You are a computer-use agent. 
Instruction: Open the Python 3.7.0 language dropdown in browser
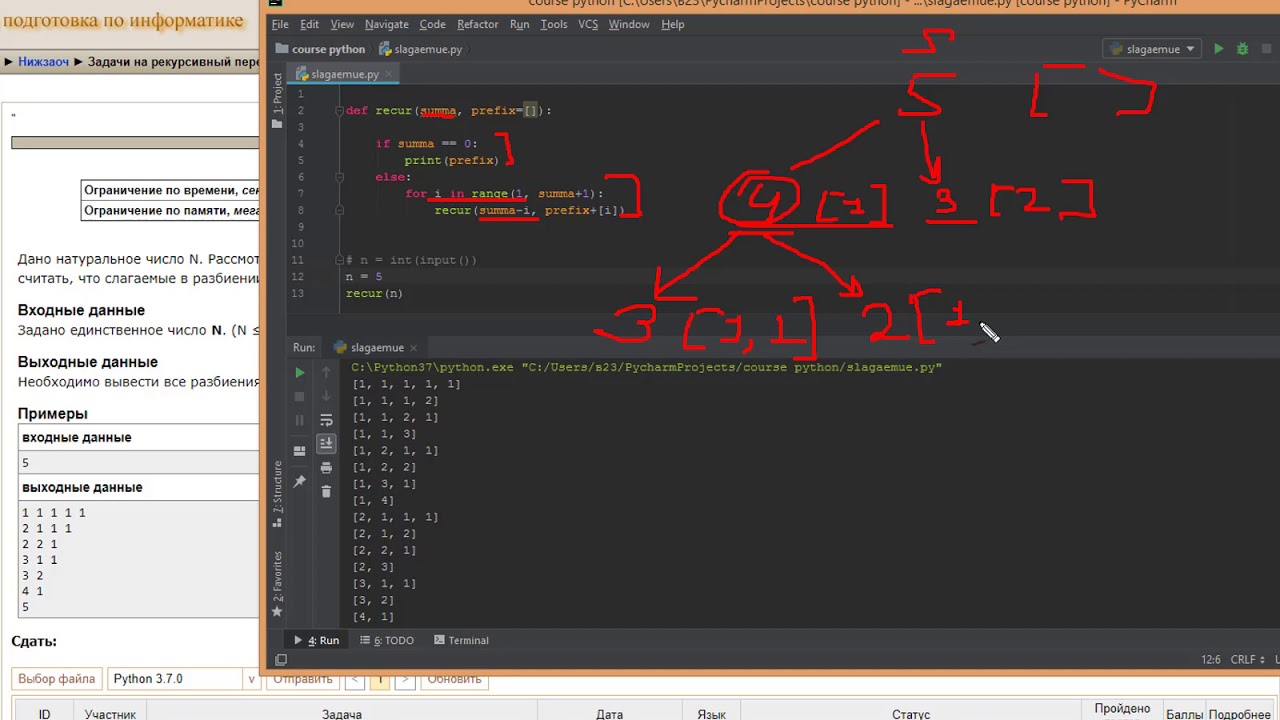(x=183, y=679)
